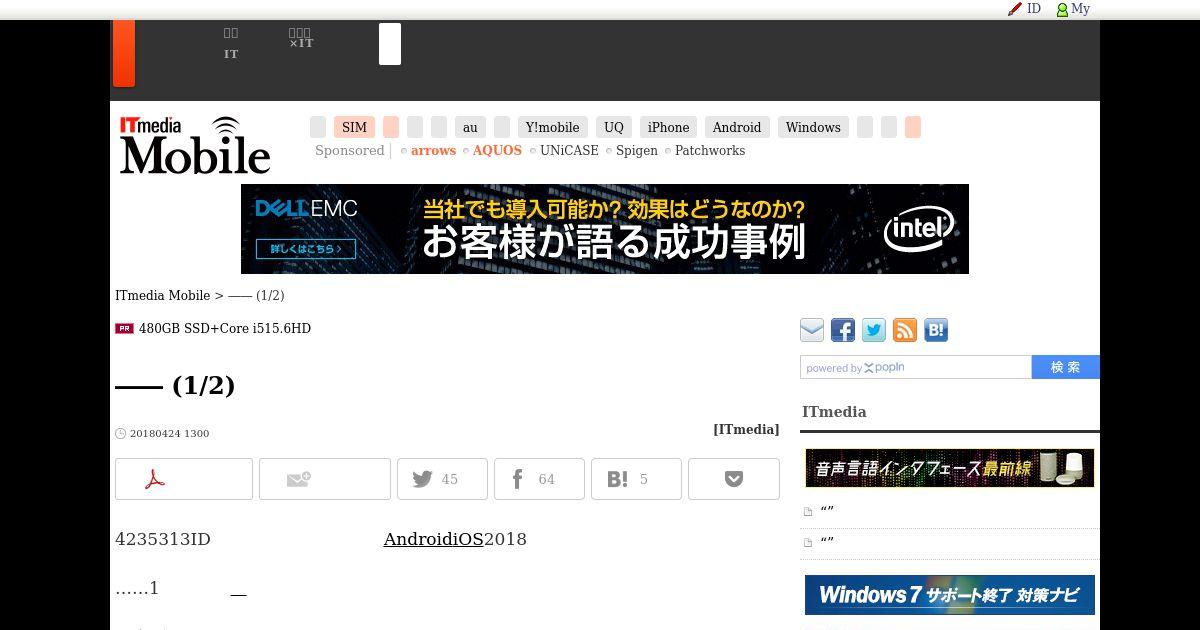Click the white box in the dark header
Image resolution: width=1200 pixels, height=630 pixels.
390,44
